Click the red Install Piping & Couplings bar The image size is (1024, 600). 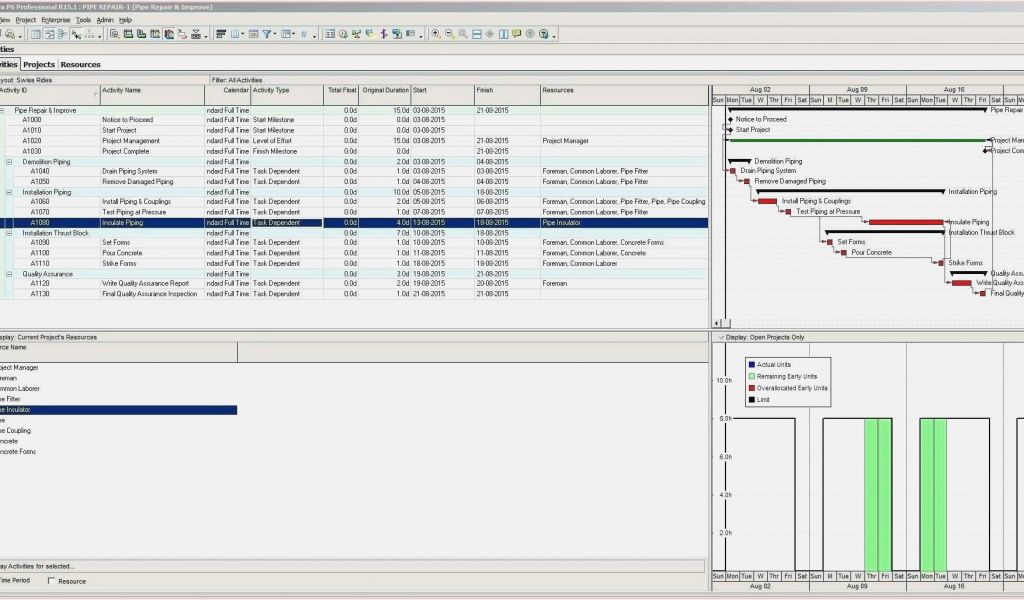(767, 201)
